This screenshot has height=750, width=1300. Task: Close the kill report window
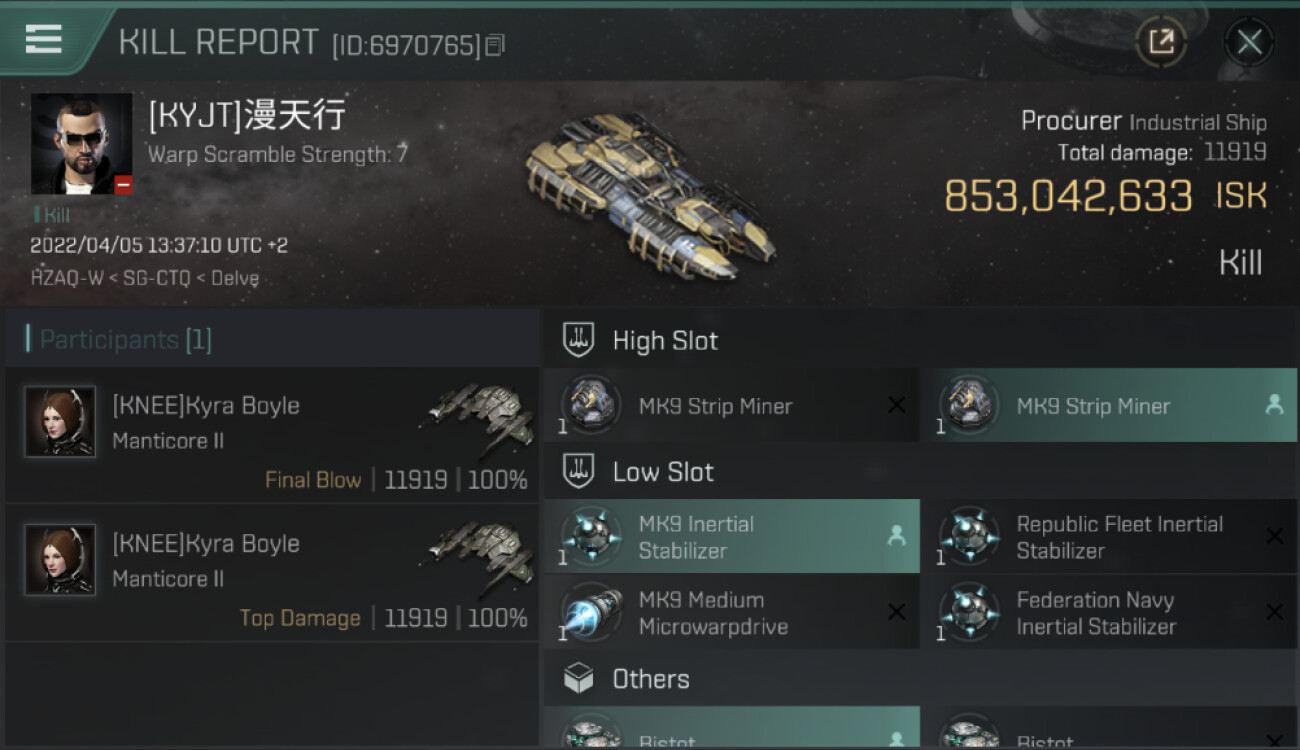pyautogui.click(x=1249, y=42)
